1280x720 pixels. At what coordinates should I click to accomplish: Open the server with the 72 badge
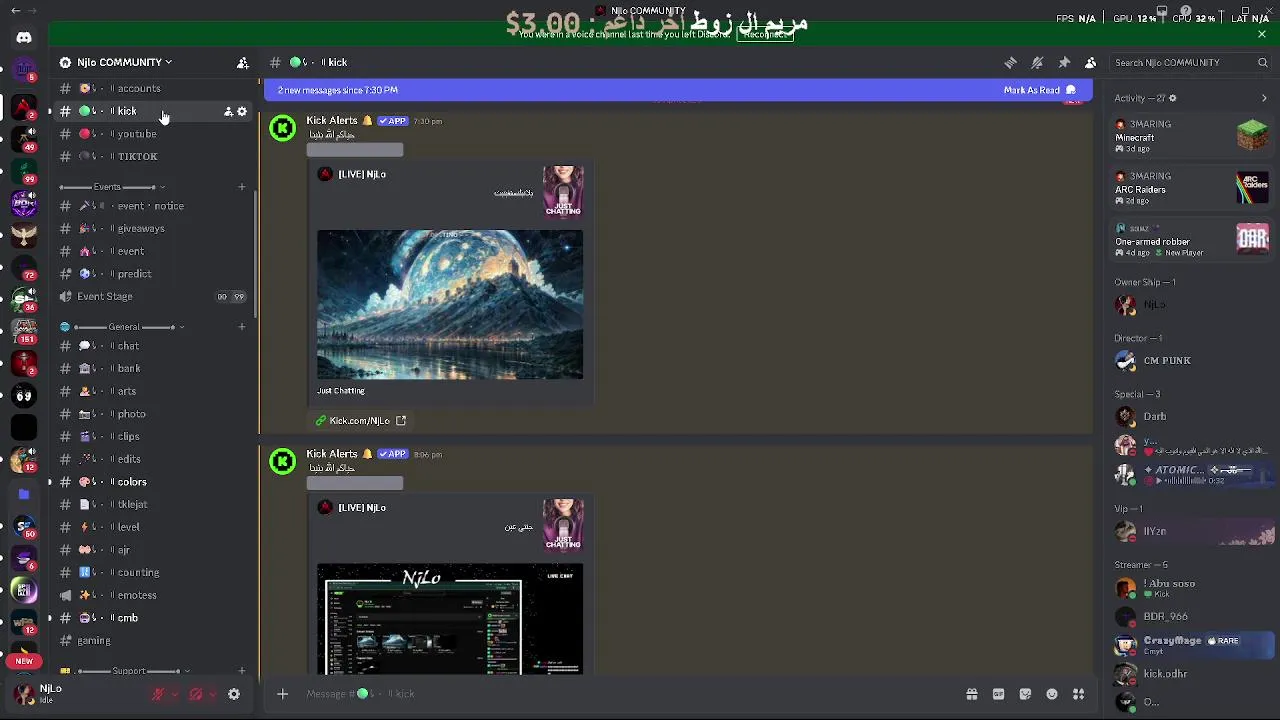coord(24,268)
